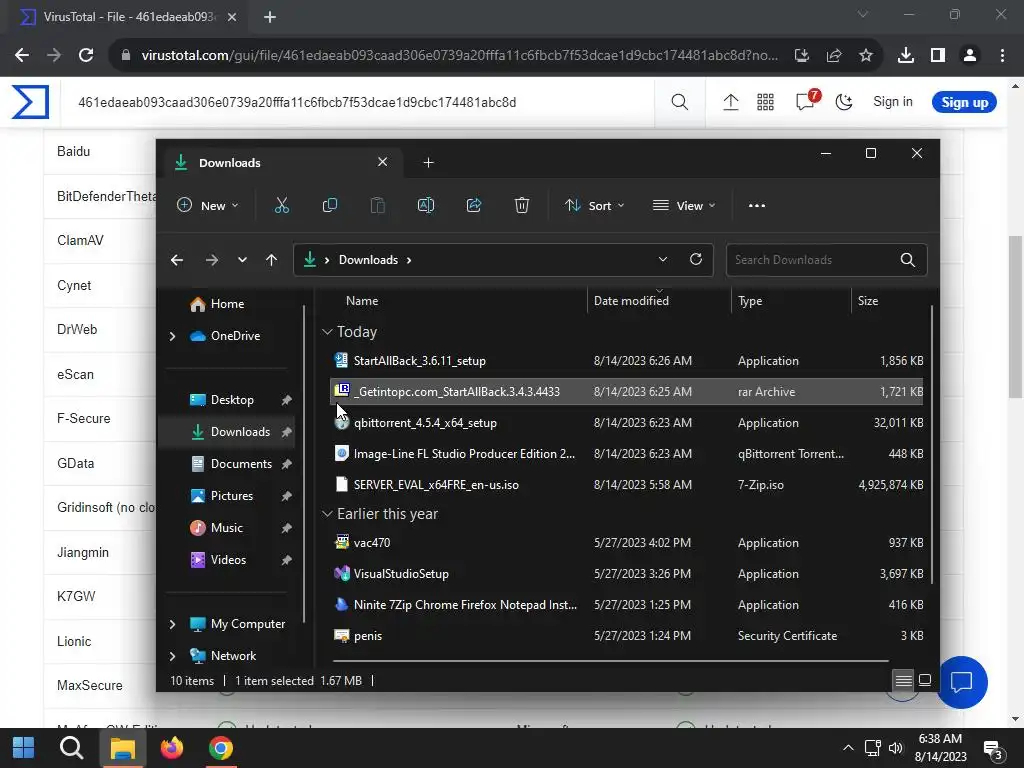
Task: Open Firefox from the taskbar
Action: point(172,748)
